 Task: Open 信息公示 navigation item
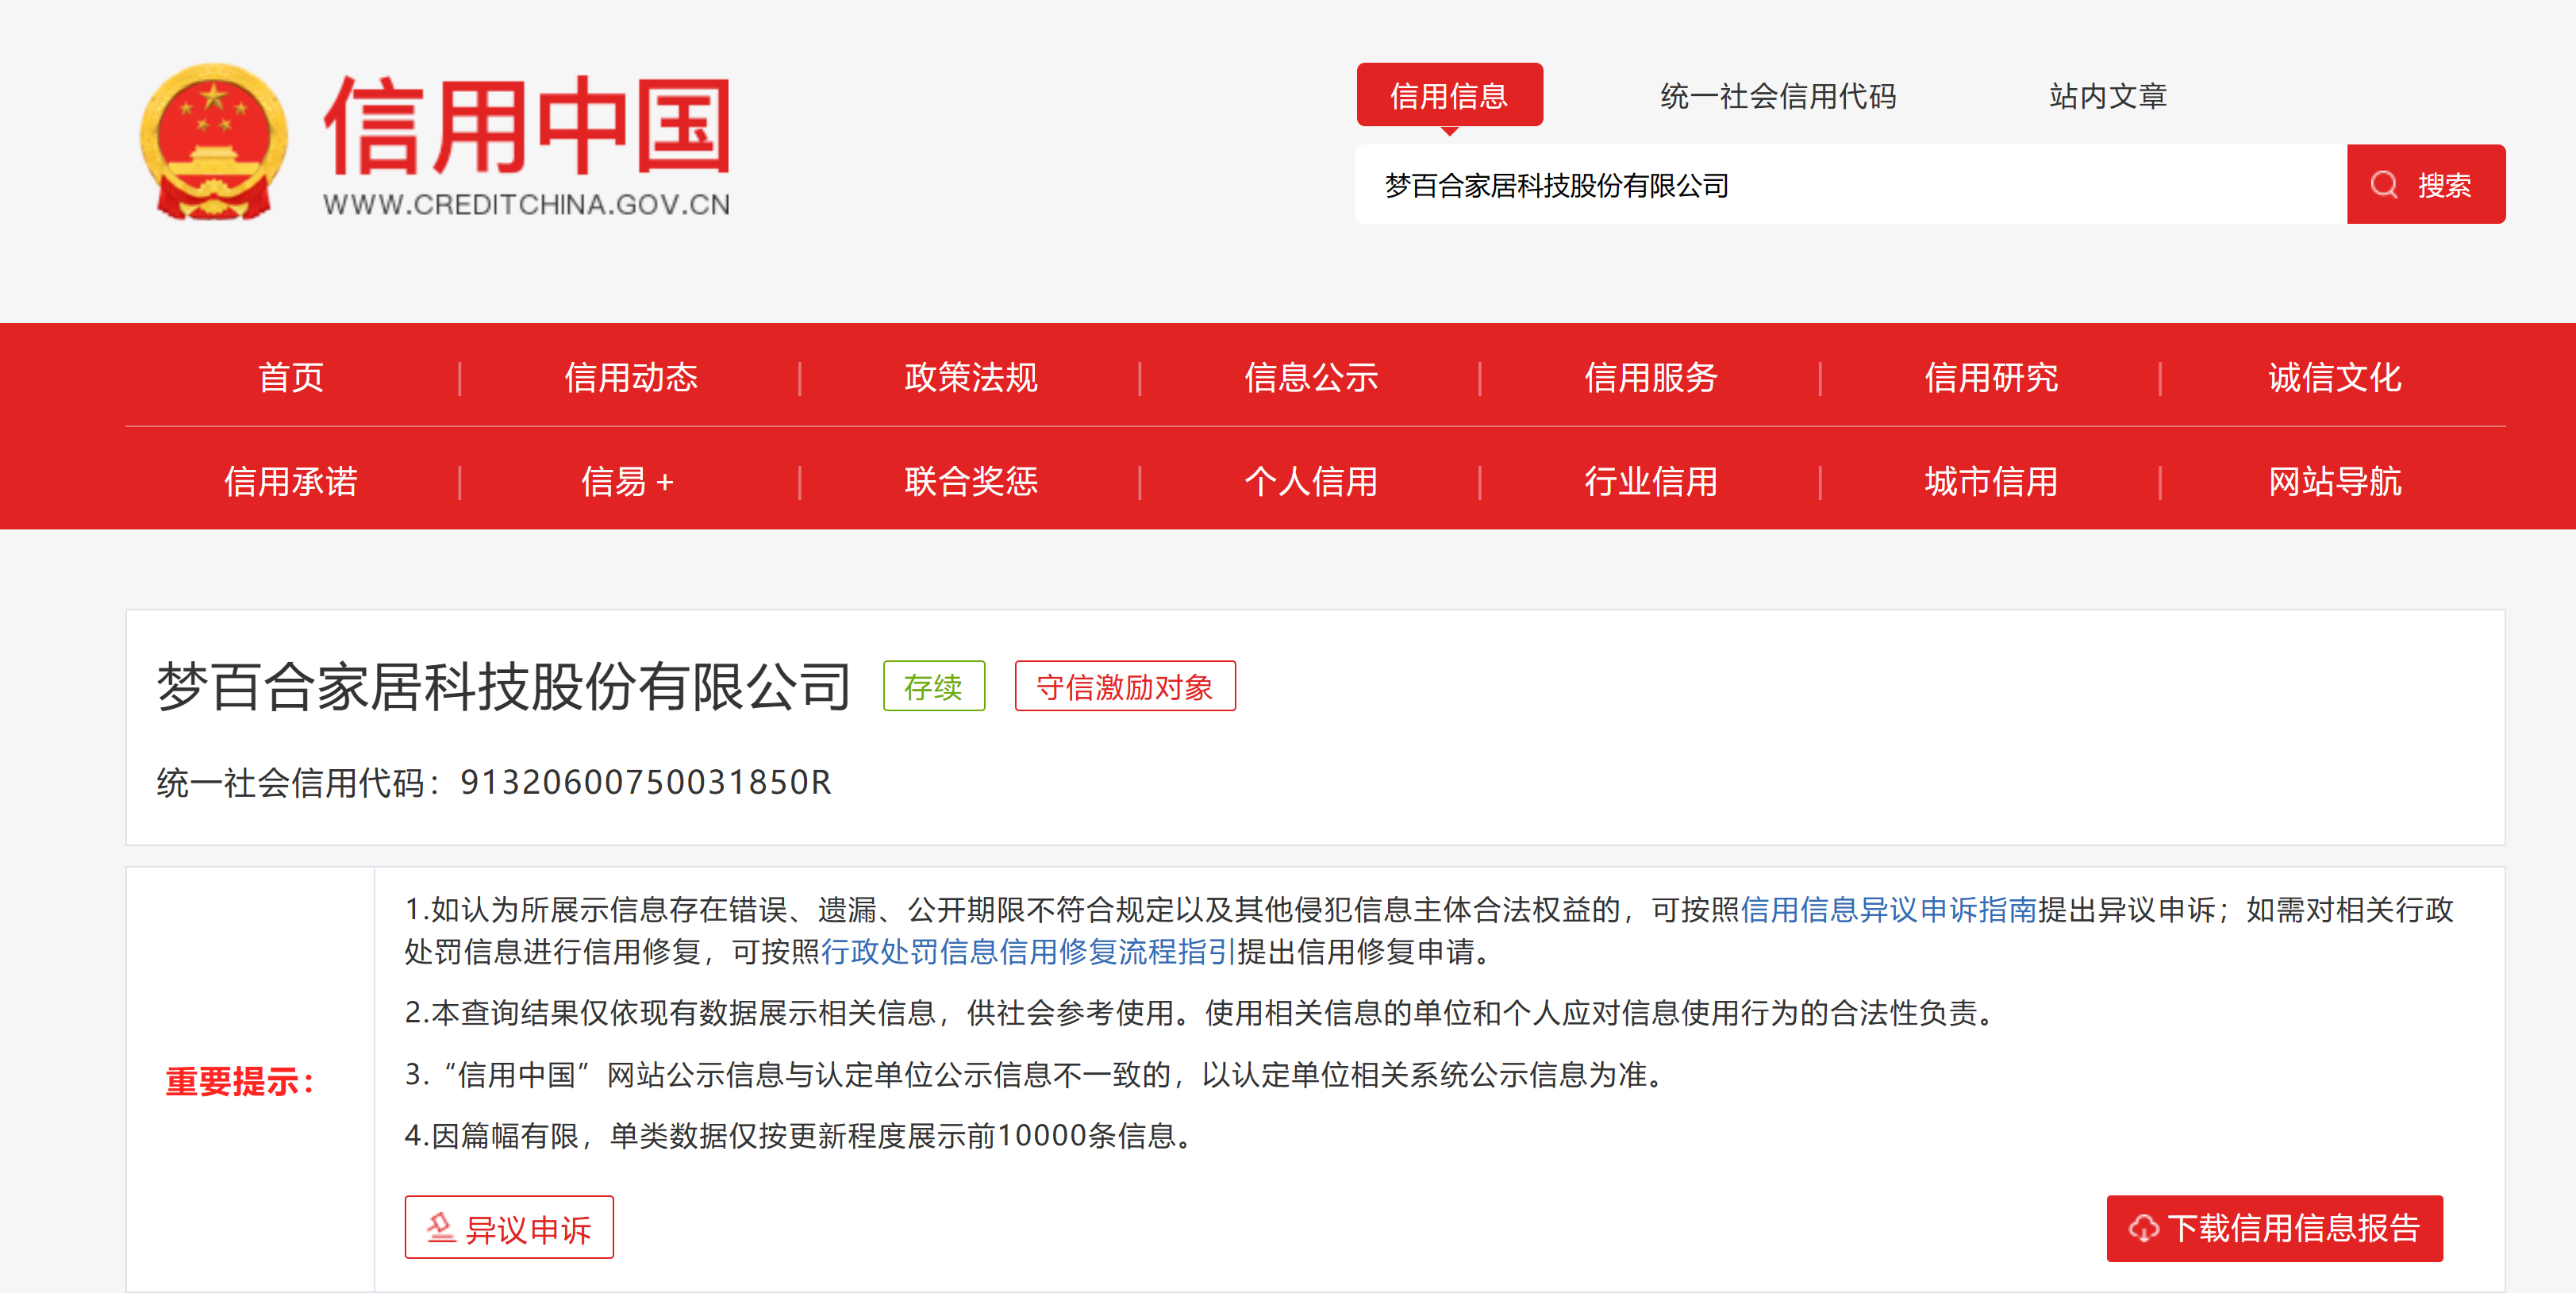(x=1311, y=378)
